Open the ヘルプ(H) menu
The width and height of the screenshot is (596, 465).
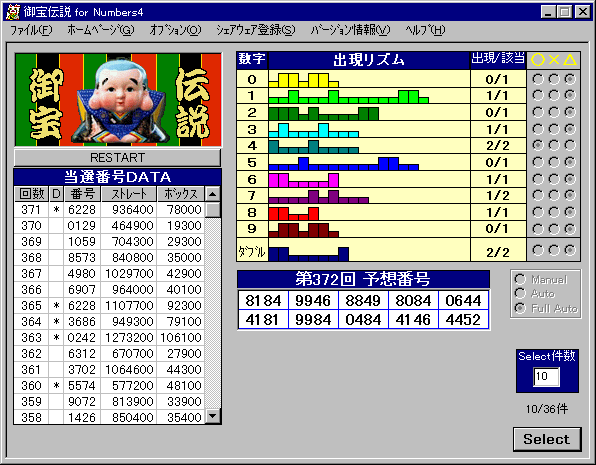pos(425,30)
